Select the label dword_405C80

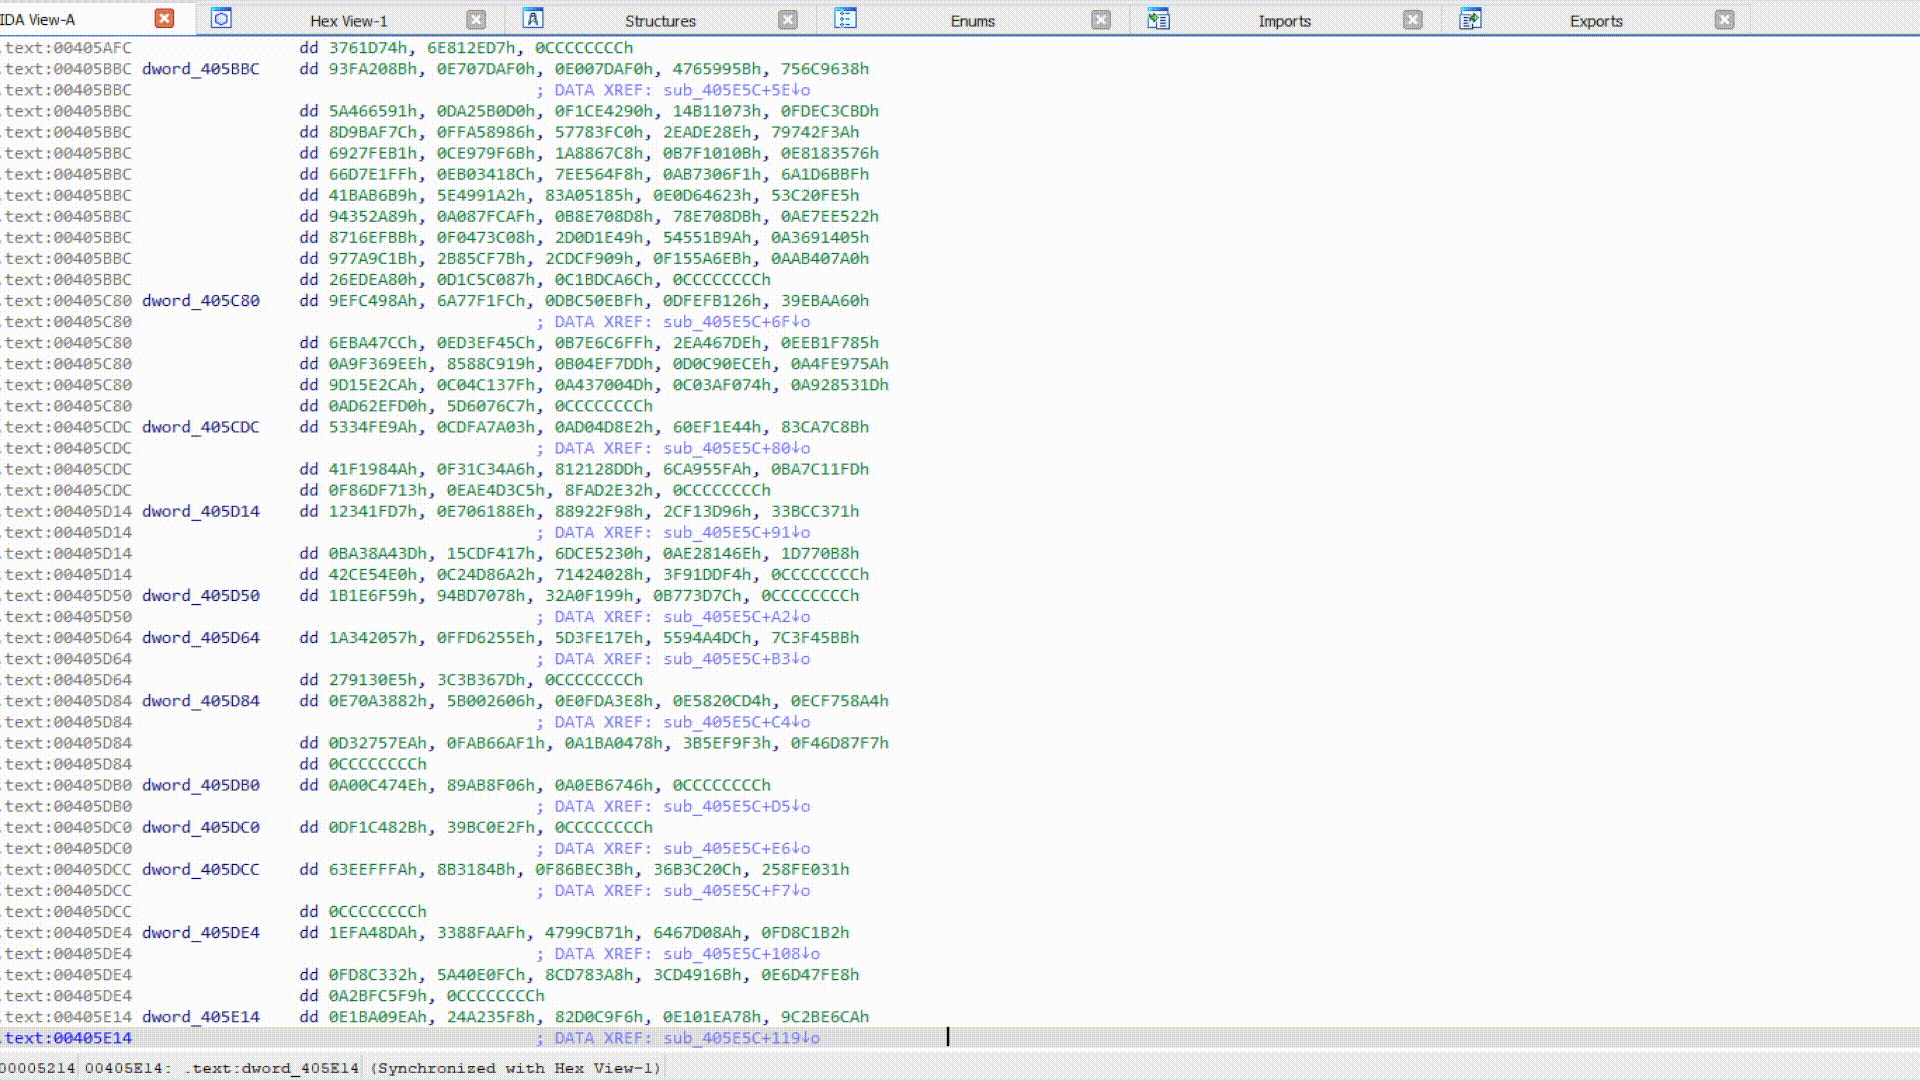pyautogui.click(x=201, y=301)
